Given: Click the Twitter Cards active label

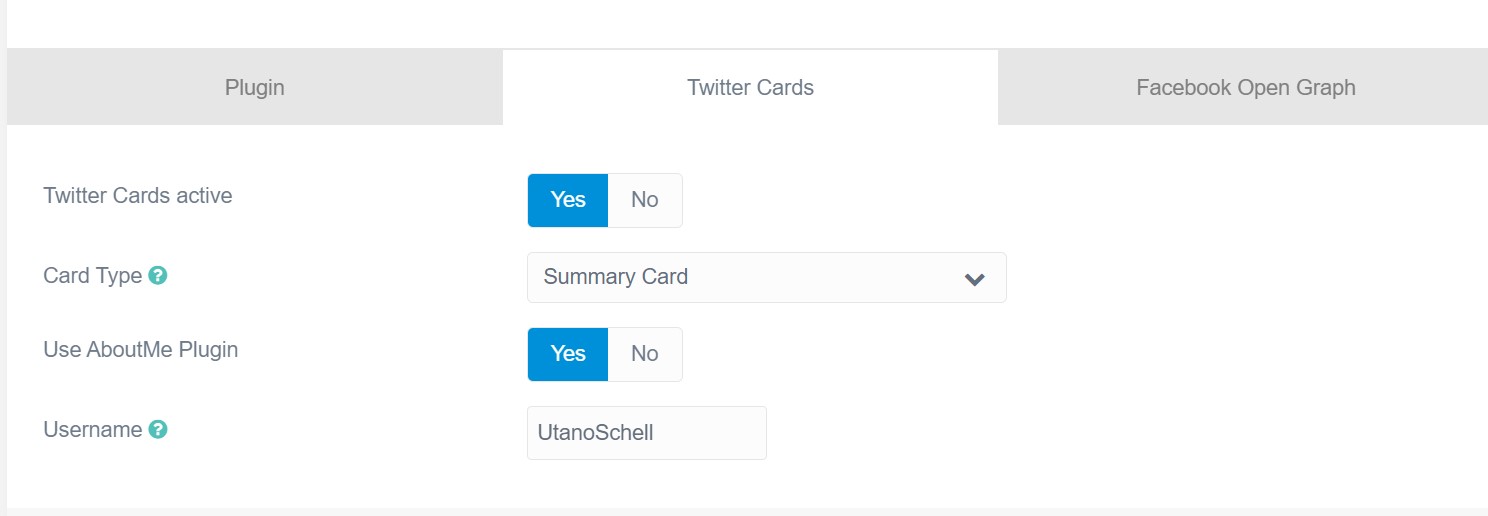Looking at the screenshot, I should (138, 196).
